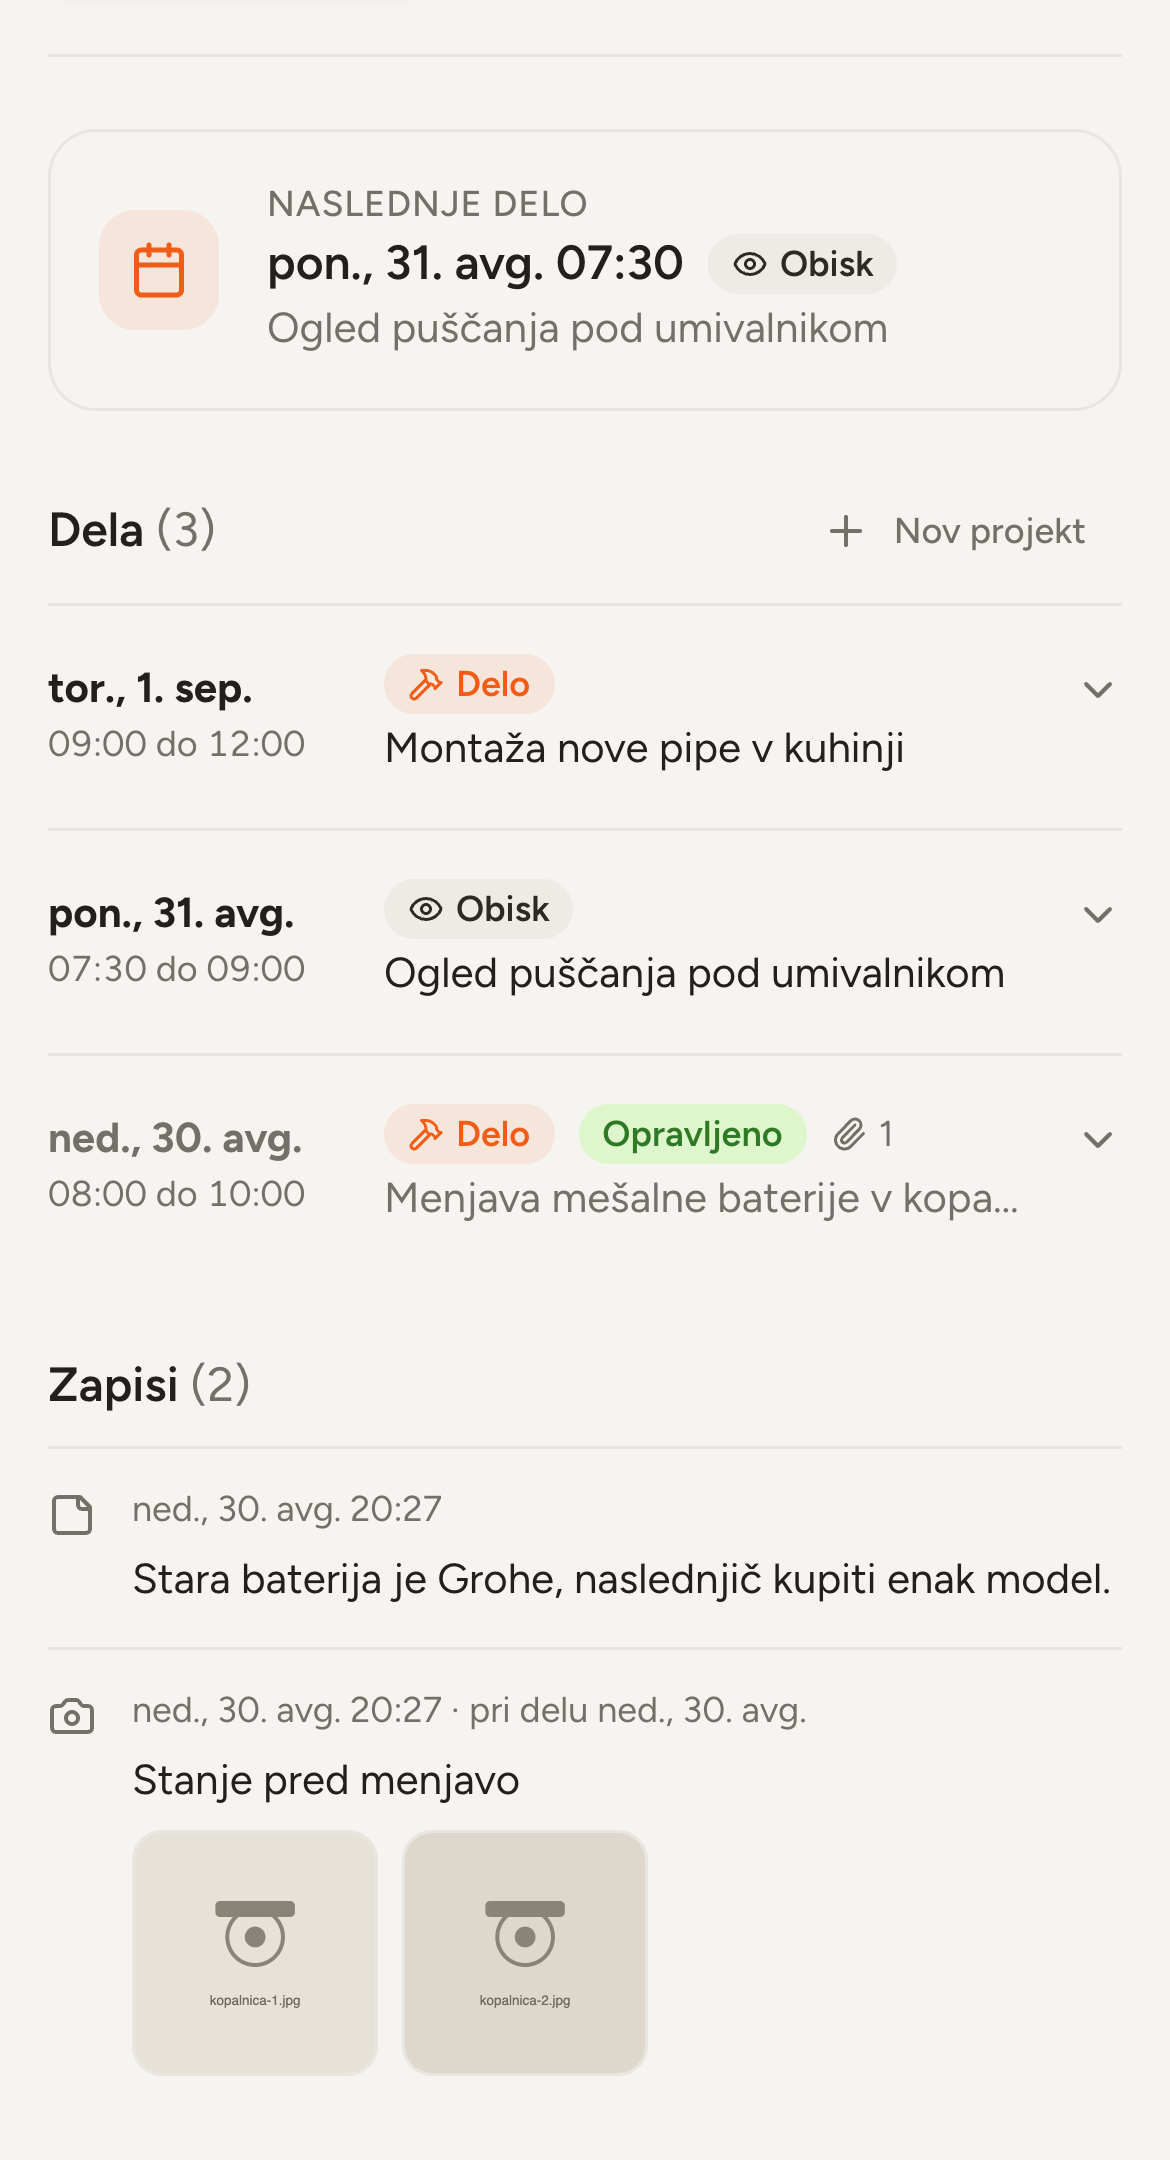This screenshot has height=2160, width=1170.
Task: Expand the Montaža nove pipe v kuhinji row
Action: 1098,690
